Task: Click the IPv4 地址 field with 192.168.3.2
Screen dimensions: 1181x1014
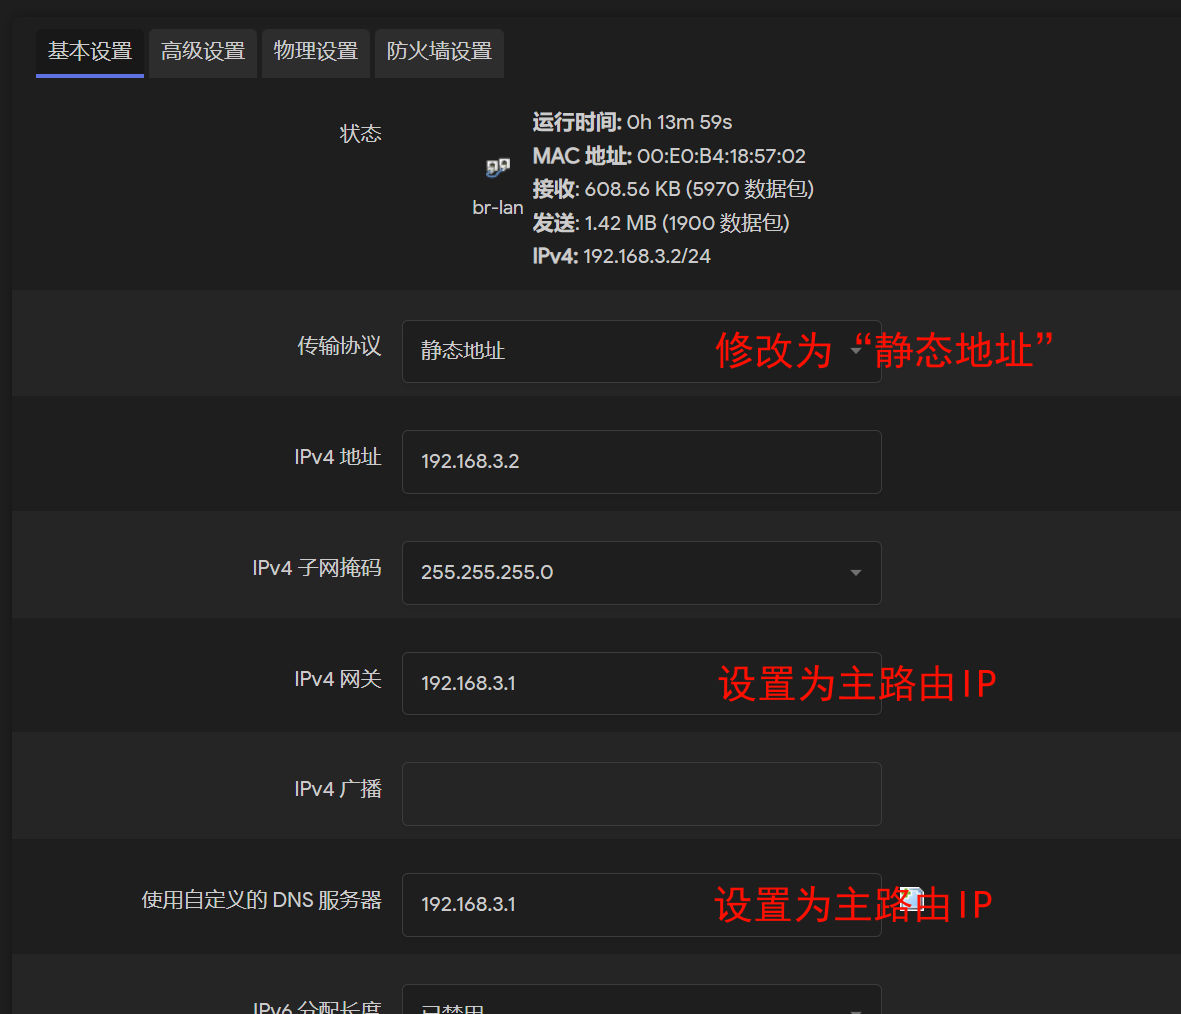Action: 640,462
